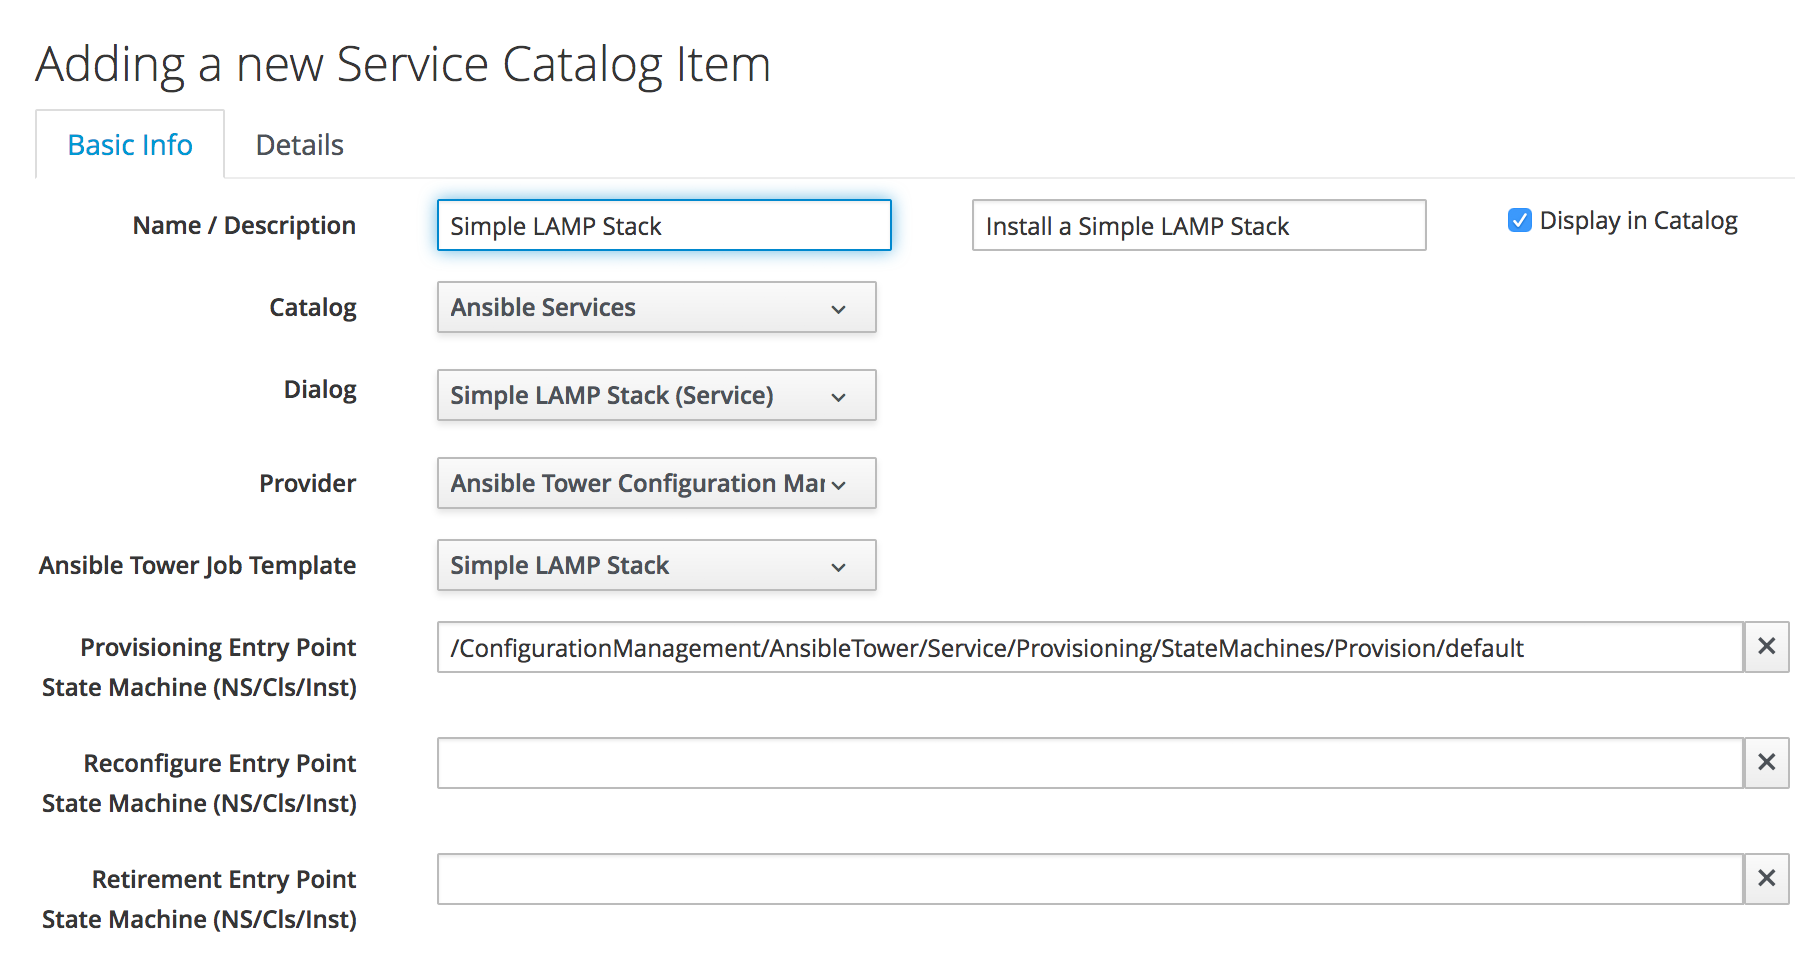Image resolution: width=1795 pixels, height=978 pixels.
Task: Open the Catalog dropdown showing Ansible Services
Action: tap(656, 307)
